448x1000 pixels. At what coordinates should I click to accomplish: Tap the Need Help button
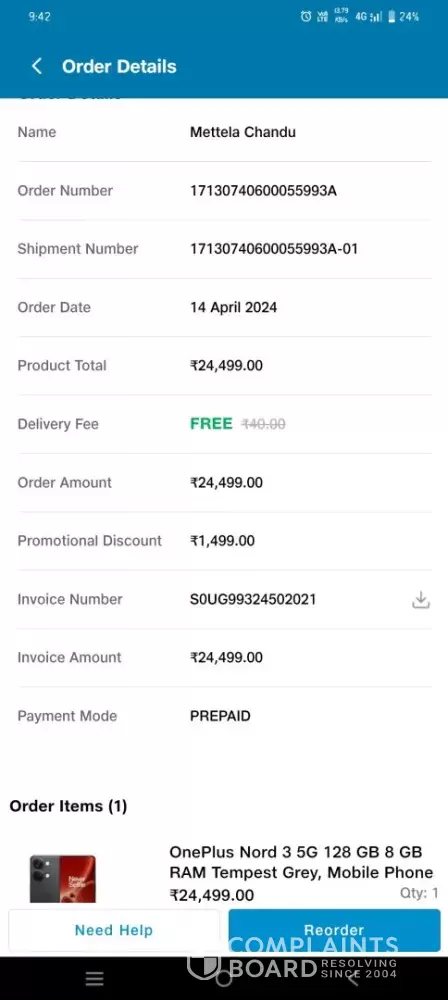pos(114,930)
